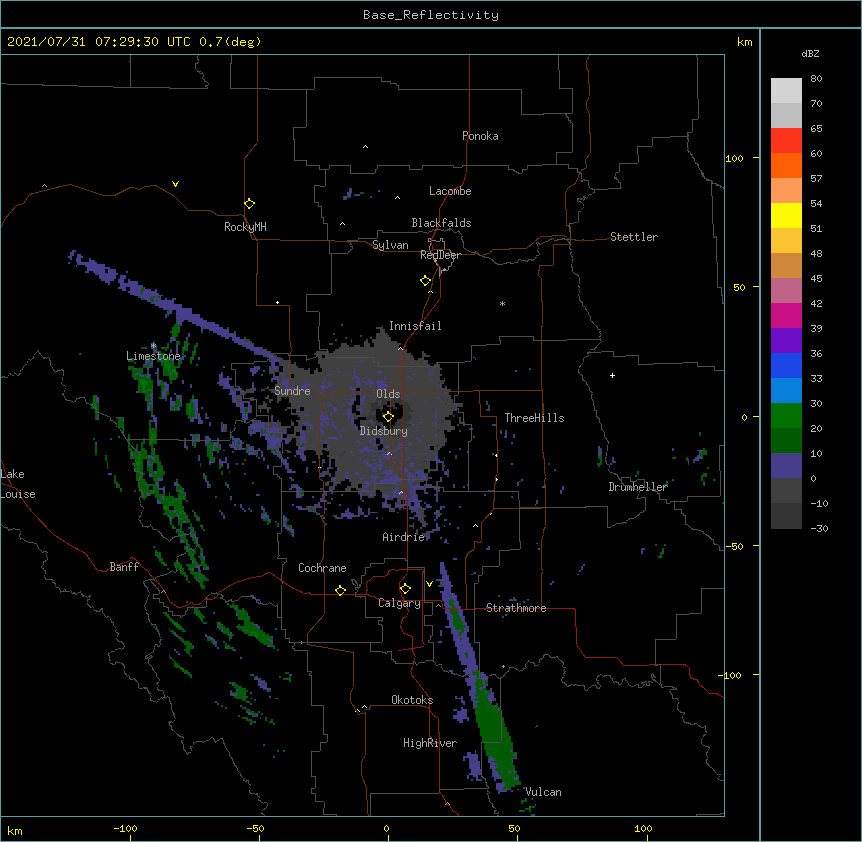
Task: Click the 2021/07/31 07:29:30 UTC timestamp
Action: click(x=99, y=42)
